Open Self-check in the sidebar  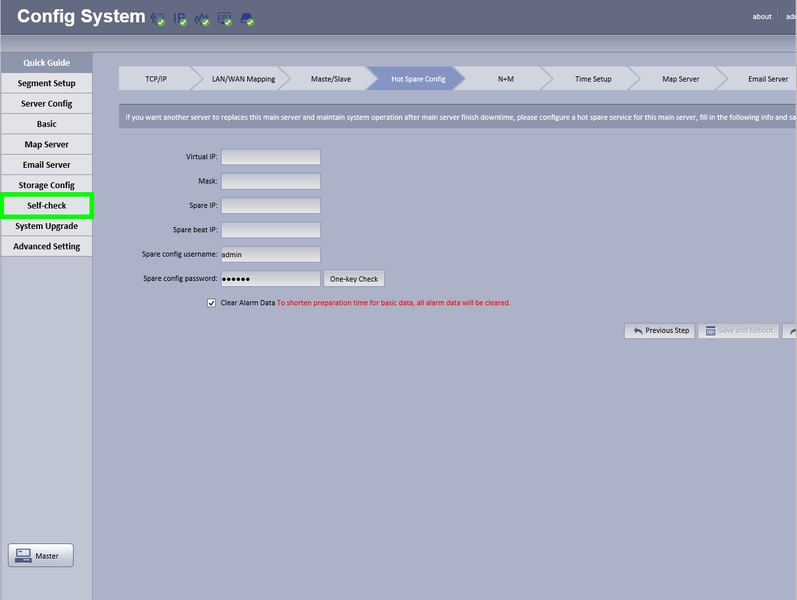(x=46, y=205)
